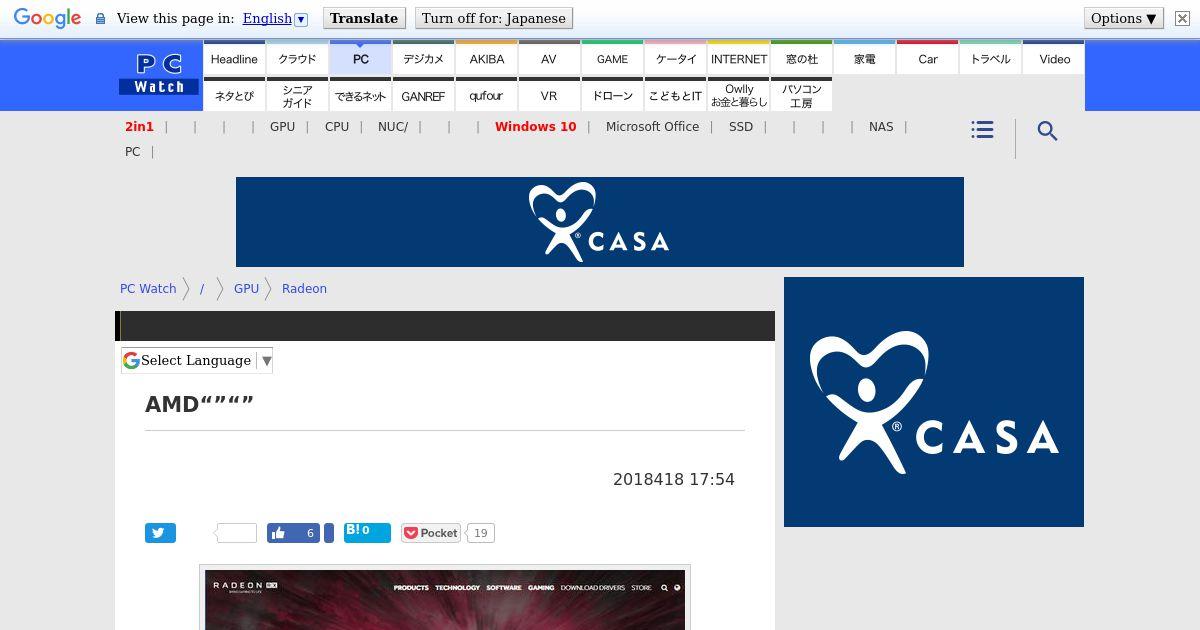
Task: Open the English language dropdown
Action: pyautogui.click(x=275, y=18)
